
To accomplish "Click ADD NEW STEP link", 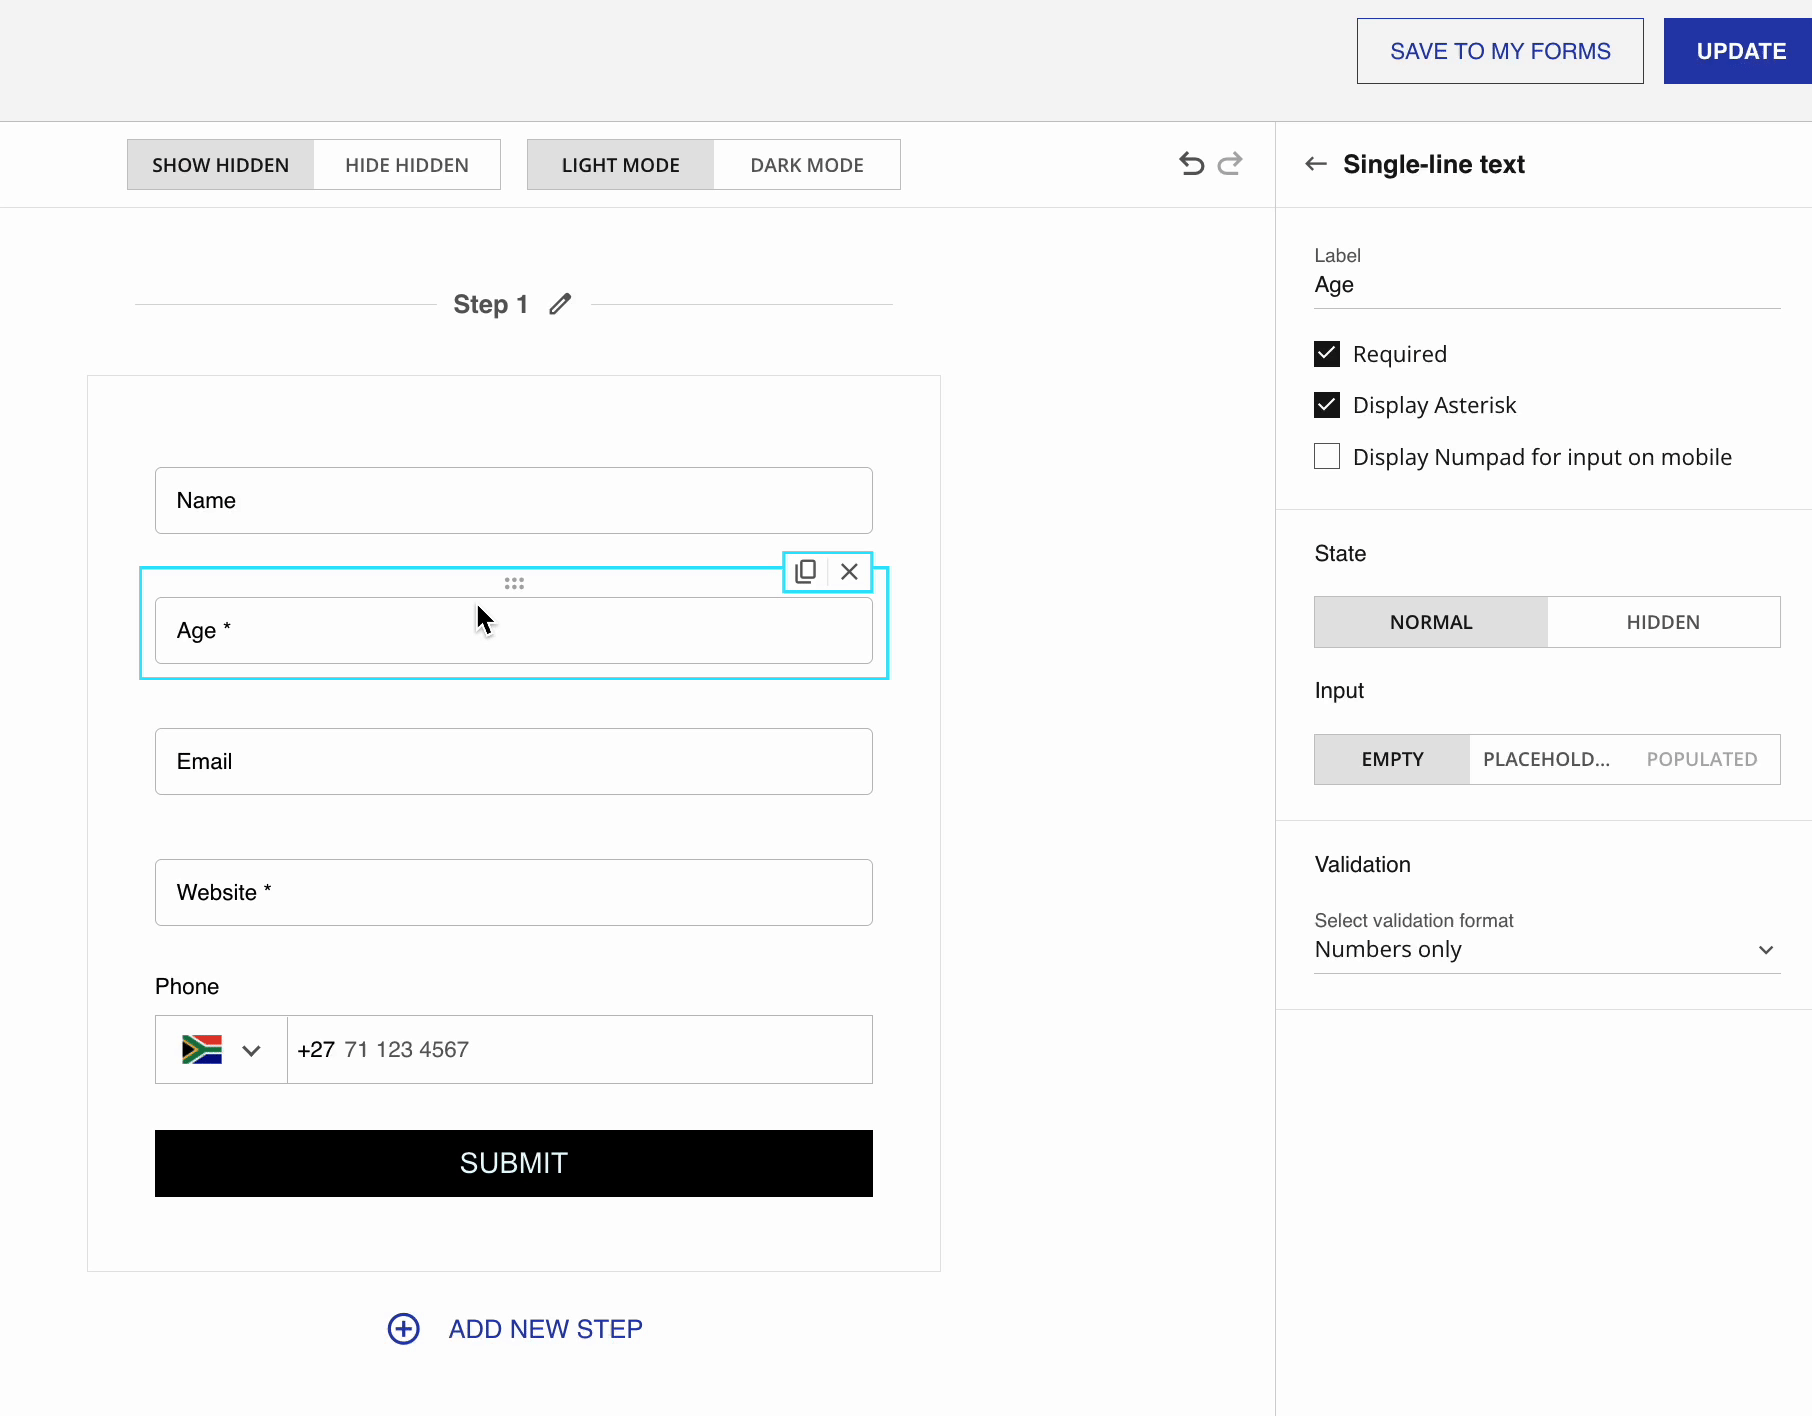I will point(545,1329).
